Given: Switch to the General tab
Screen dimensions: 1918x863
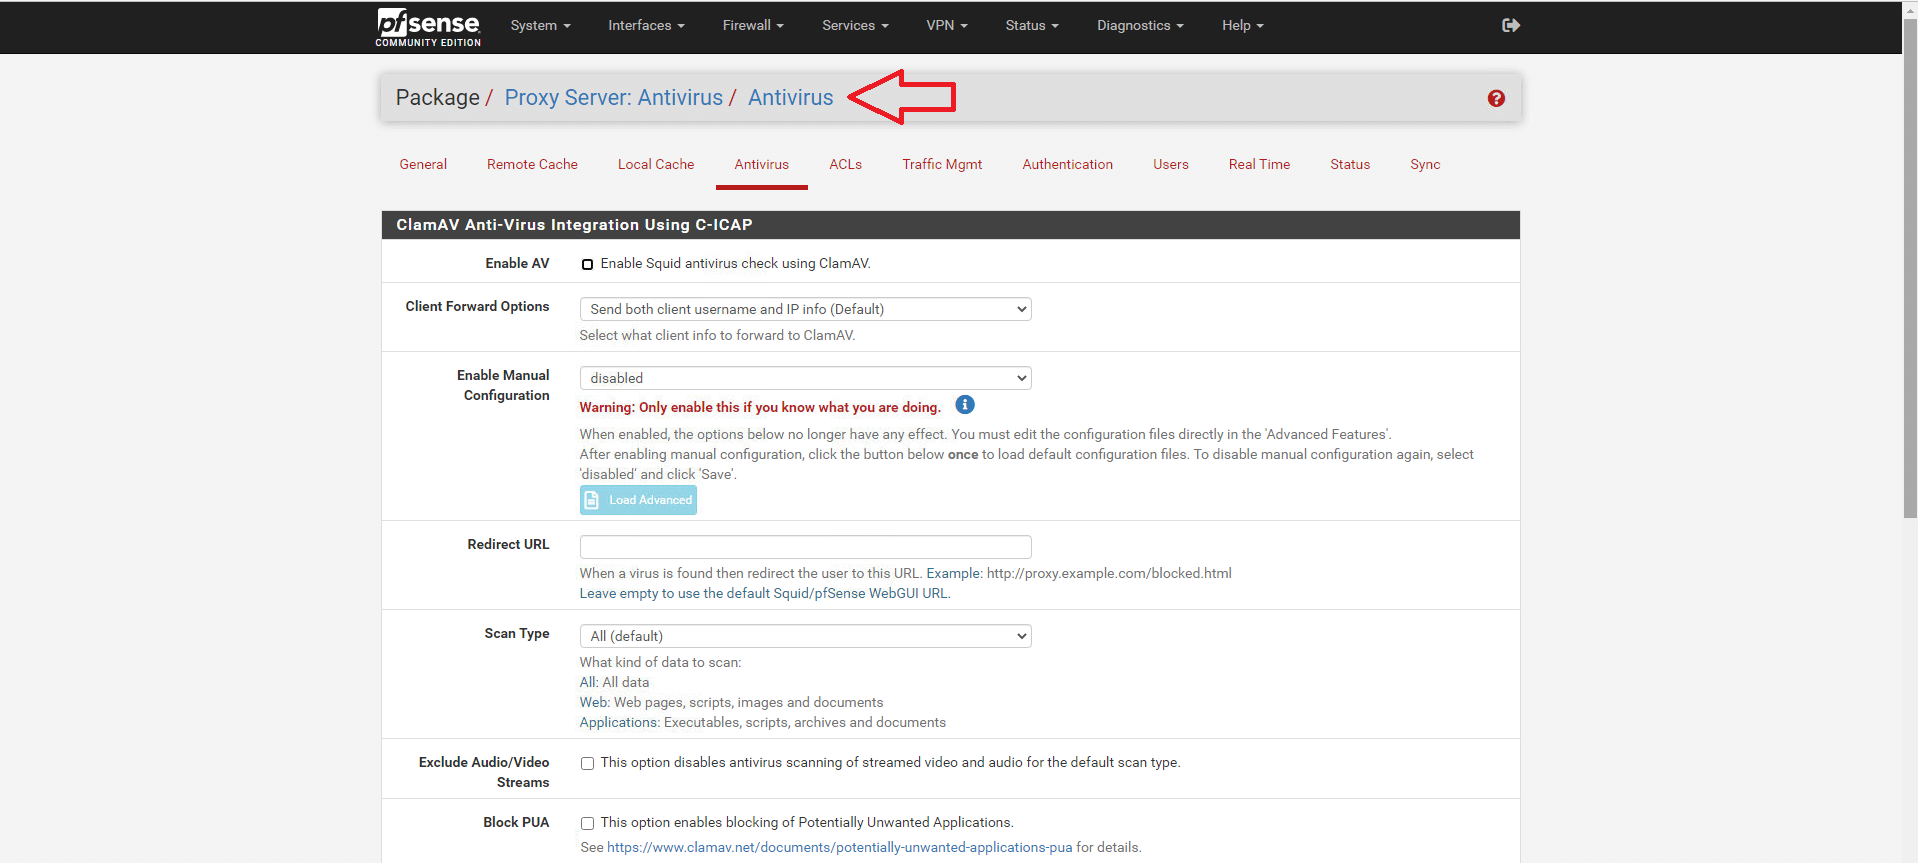Looking at the screenshot, I should coord(423,164).
